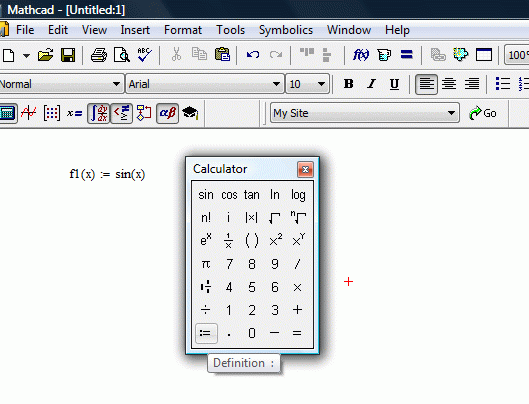Toggle Bold formatting

(349, 84)
